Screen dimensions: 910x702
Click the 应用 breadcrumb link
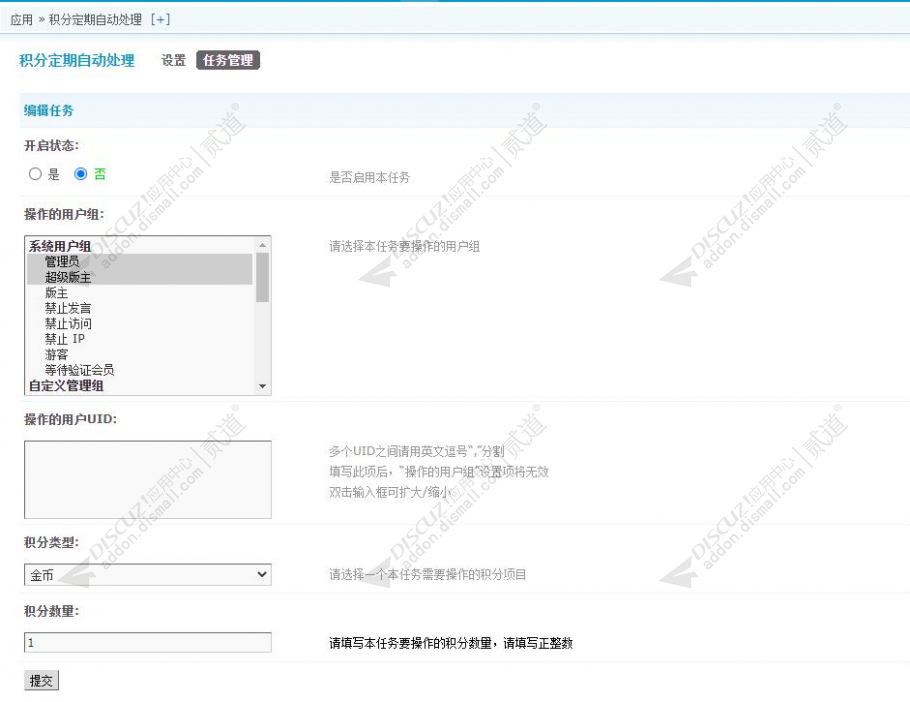(x=21, y=19)
